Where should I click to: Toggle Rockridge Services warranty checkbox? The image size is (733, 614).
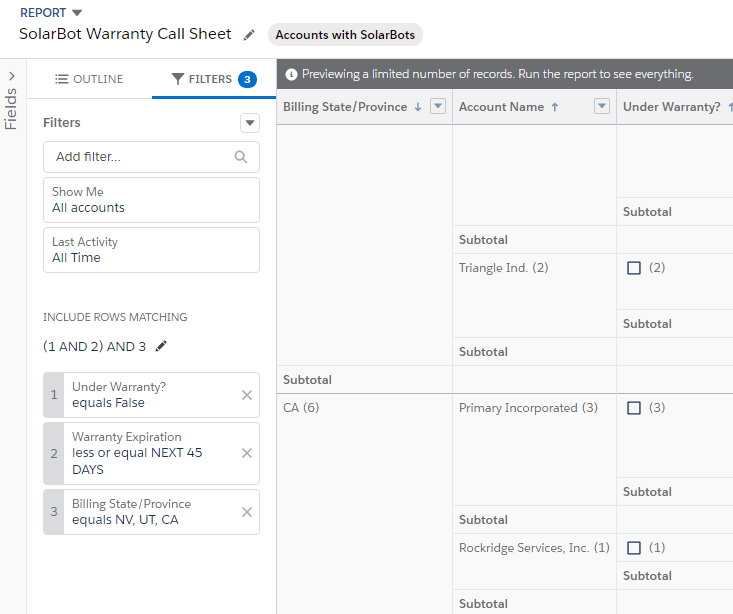[633, 548]
